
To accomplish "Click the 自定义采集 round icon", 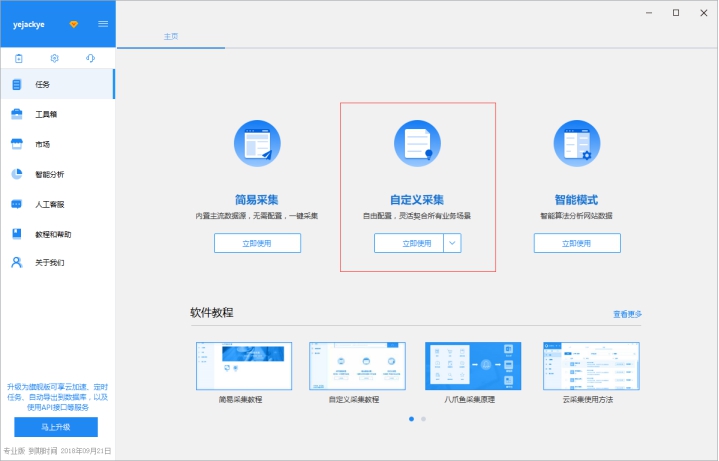I will (417, 143).
